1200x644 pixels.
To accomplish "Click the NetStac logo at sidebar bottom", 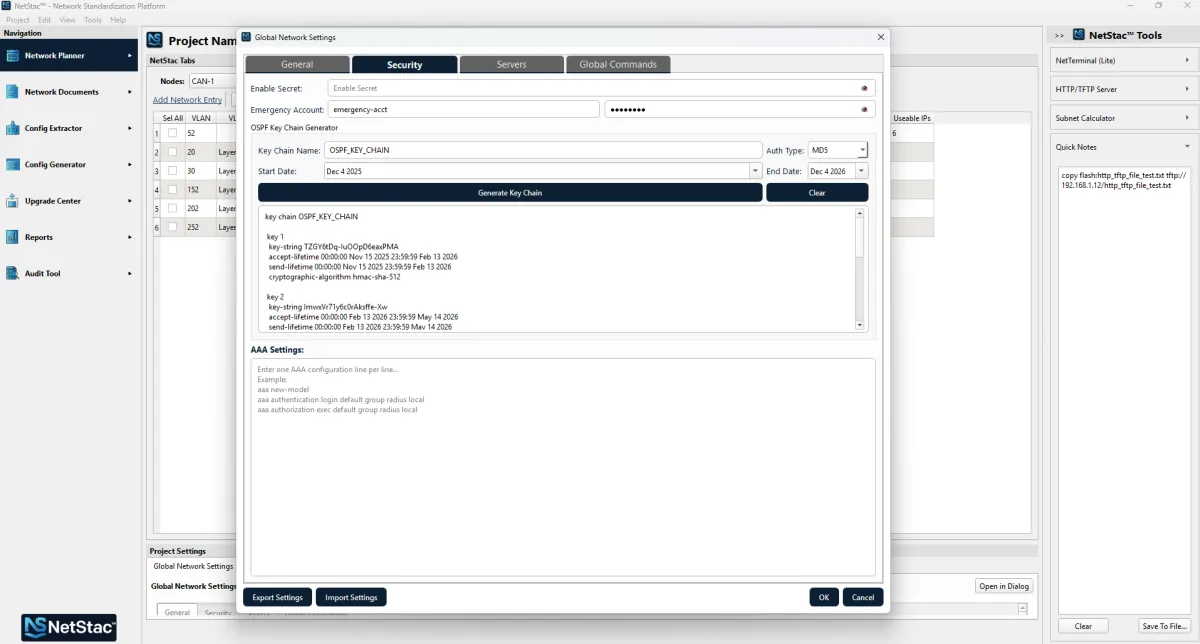I will (x=70, y=627).
